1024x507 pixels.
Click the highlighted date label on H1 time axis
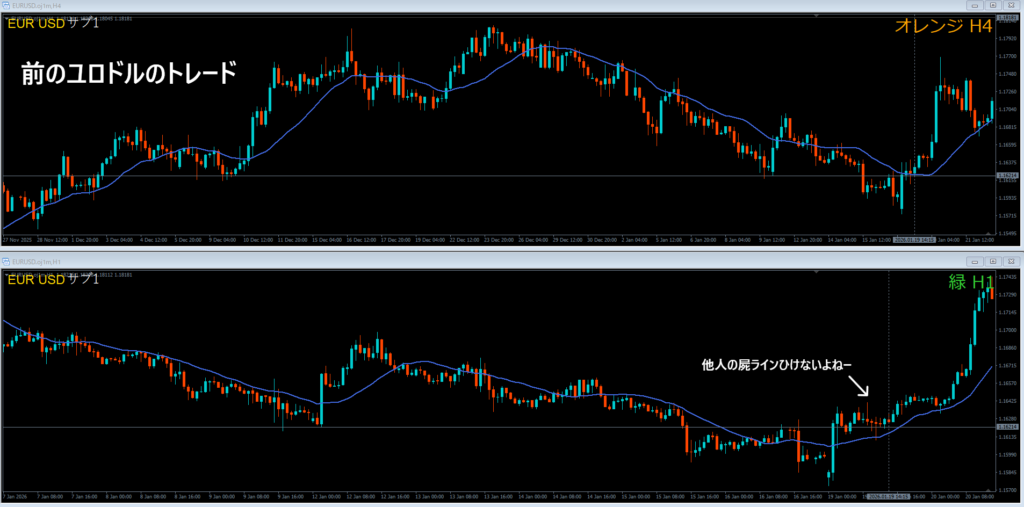[x=887, y=494]
